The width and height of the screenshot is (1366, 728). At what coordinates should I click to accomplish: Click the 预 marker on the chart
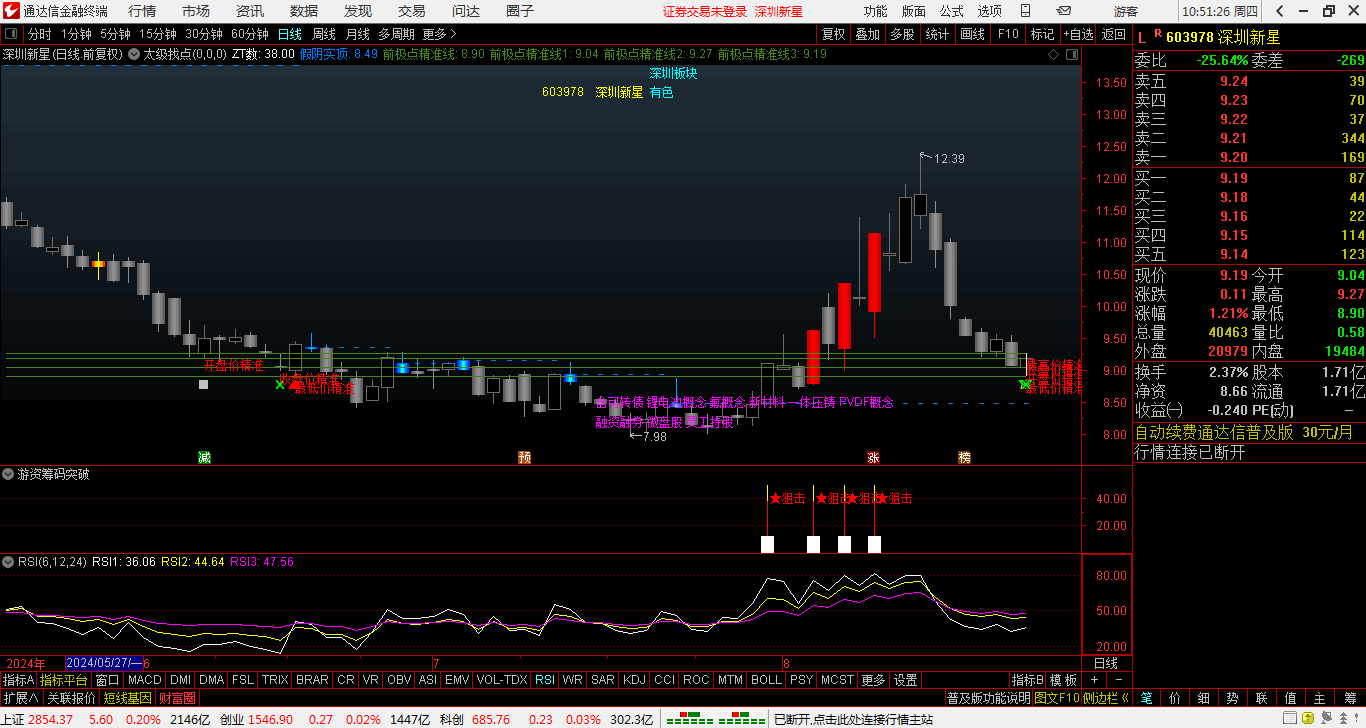click(524, 458)
